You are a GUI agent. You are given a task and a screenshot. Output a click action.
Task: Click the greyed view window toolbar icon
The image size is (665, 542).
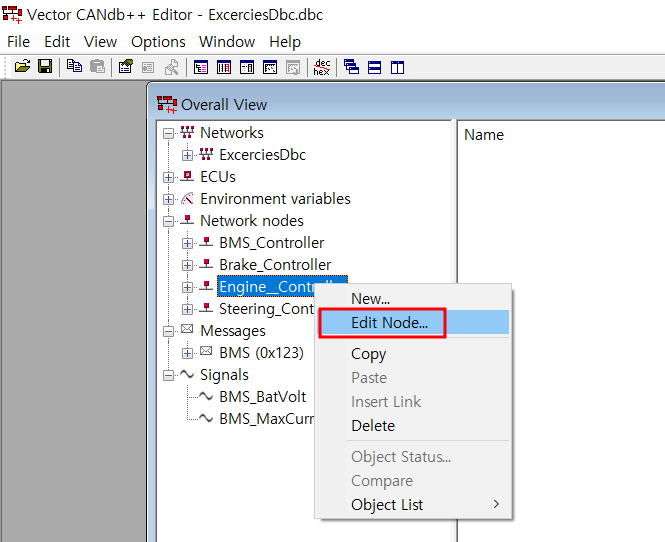293,67
